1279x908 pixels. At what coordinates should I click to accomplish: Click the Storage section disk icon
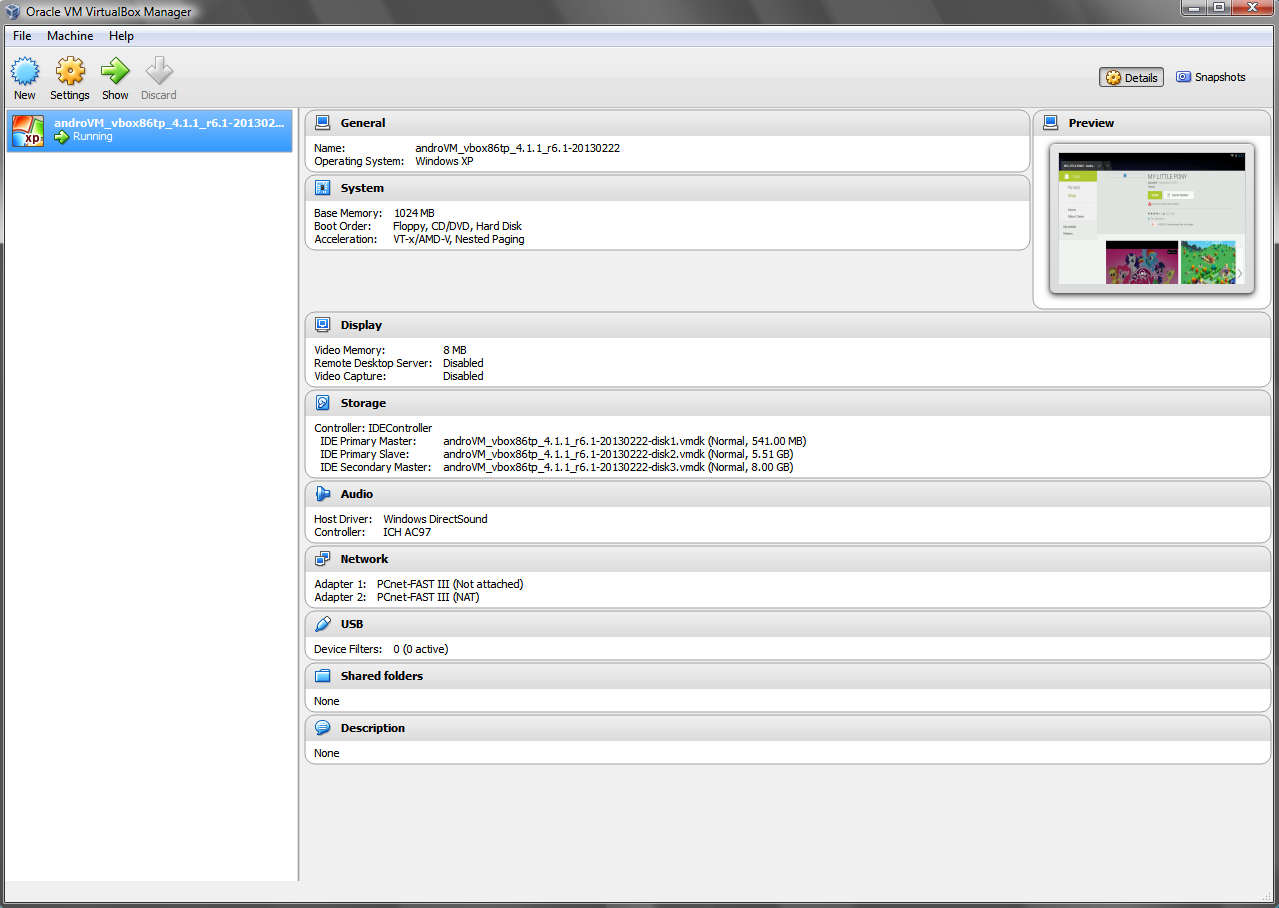(x=322, y=403)
